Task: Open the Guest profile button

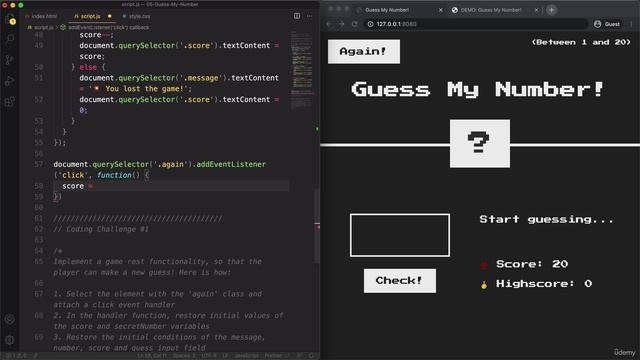Action: (607, 24)
